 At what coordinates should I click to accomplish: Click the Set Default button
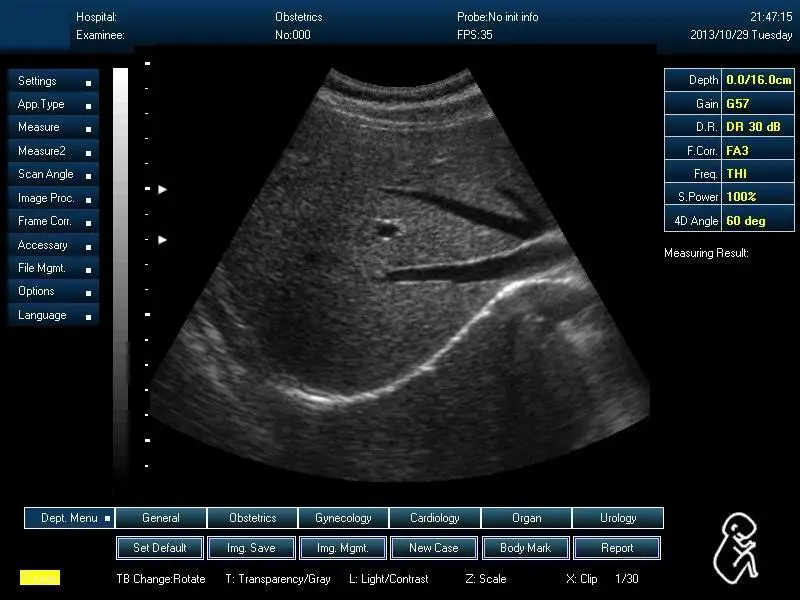tap(160, 548)
